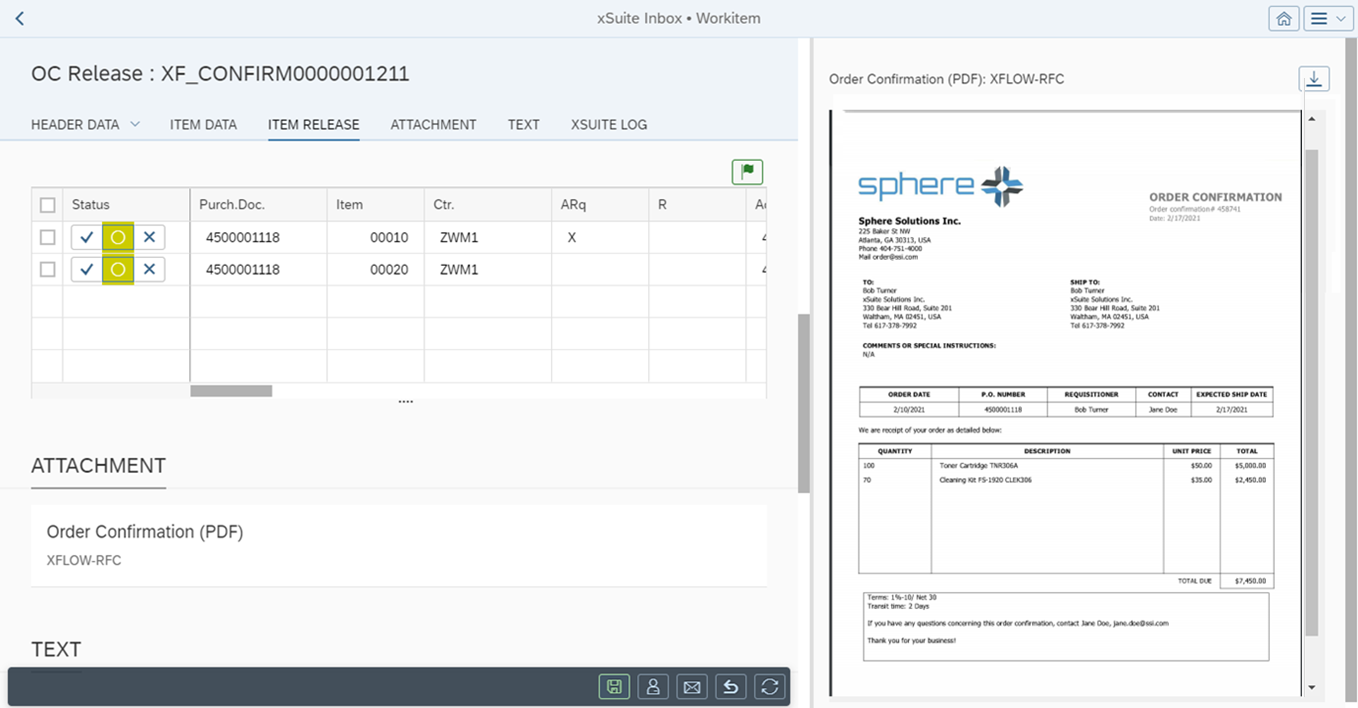Click the undo arrow icon in the toolbar
Screen dimensions: 1358x708
click(730, 686)
